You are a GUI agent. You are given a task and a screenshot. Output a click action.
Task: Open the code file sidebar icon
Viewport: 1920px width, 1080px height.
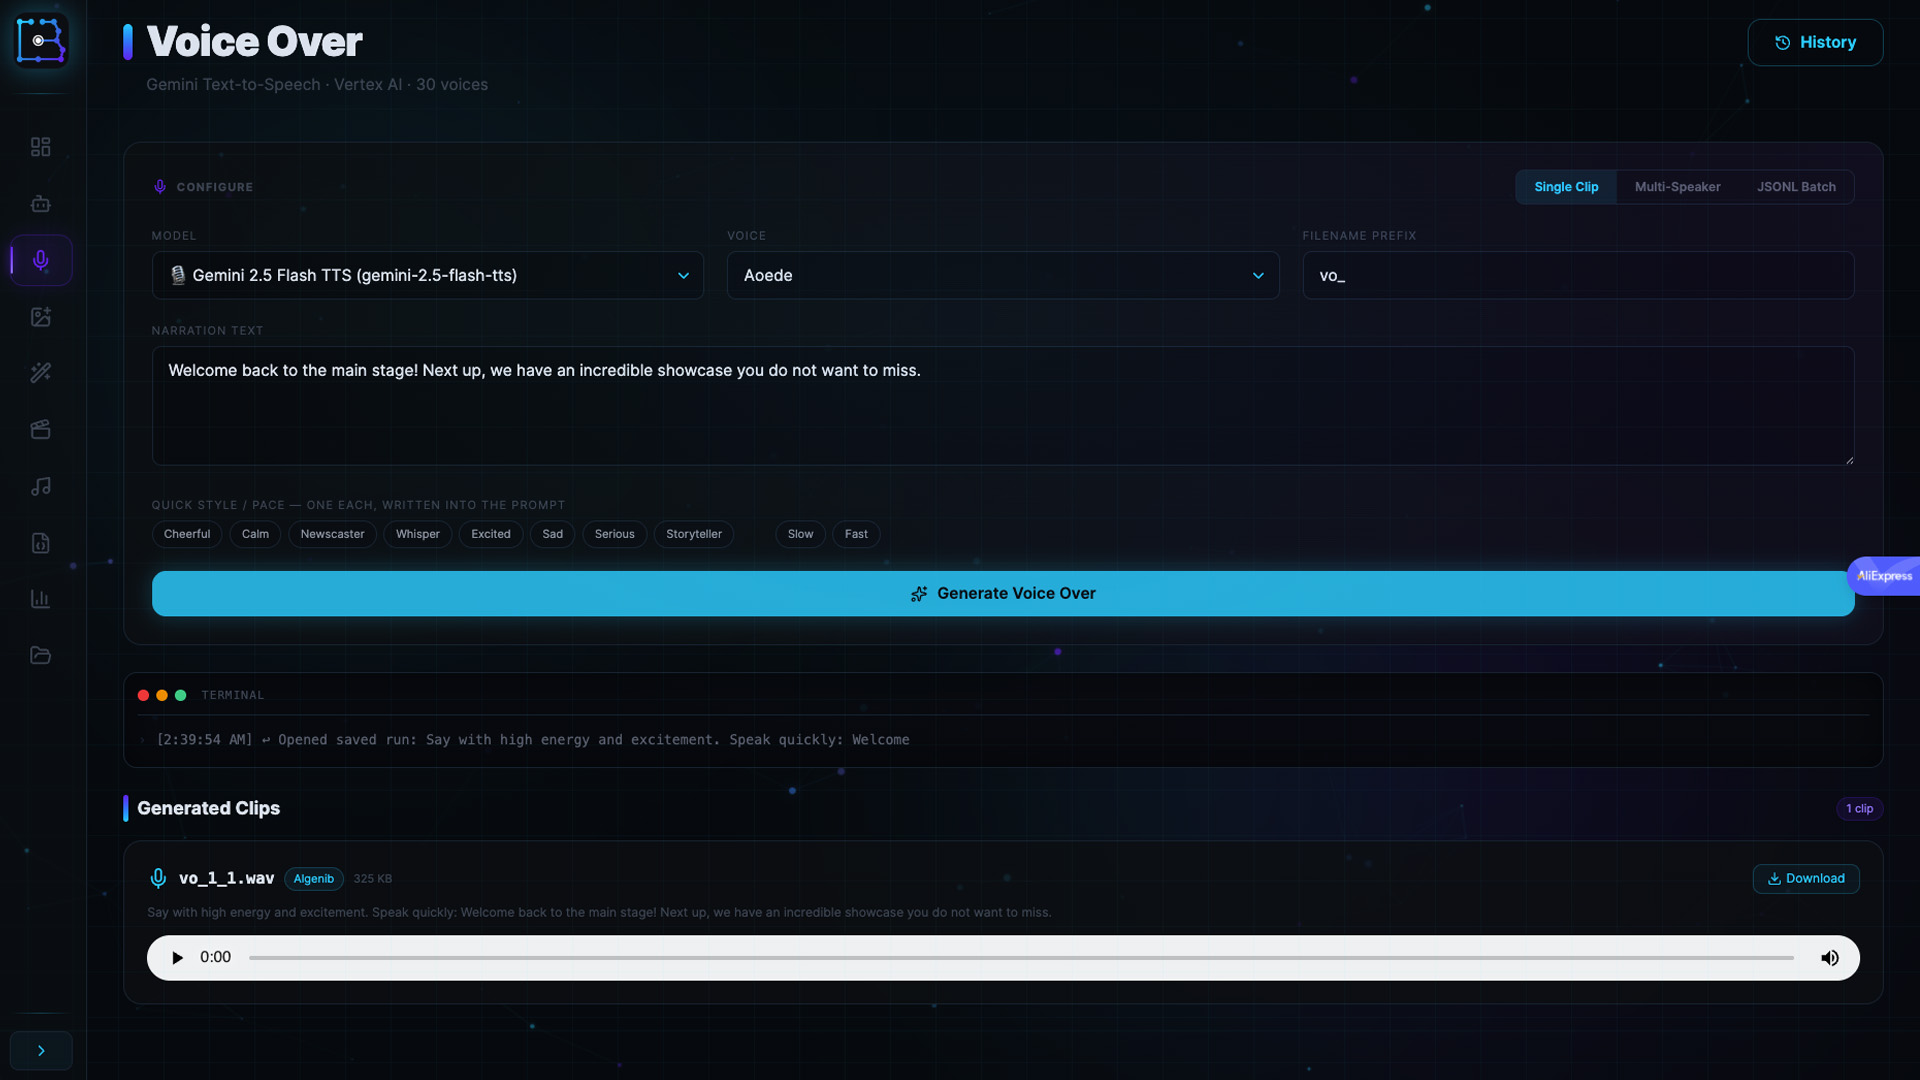(x=41, y=543)
